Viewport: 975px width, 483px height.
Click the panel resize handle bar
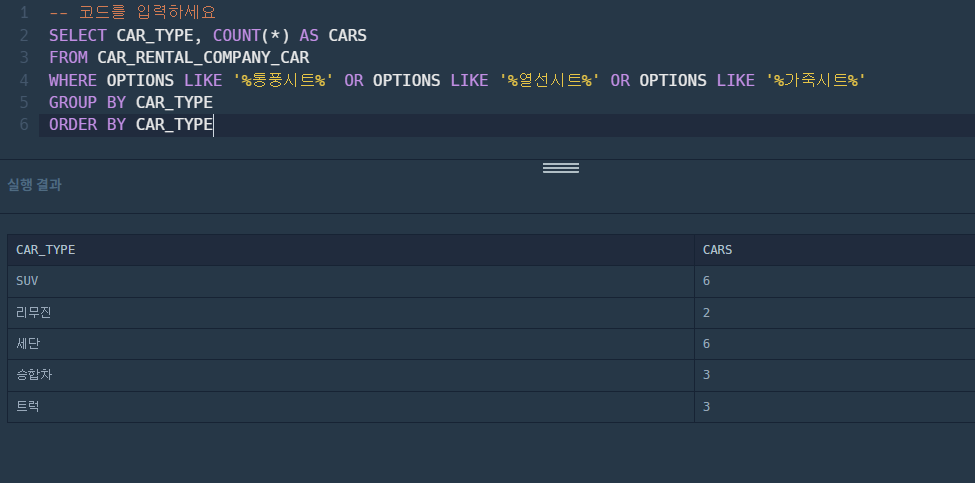point(561,168)
